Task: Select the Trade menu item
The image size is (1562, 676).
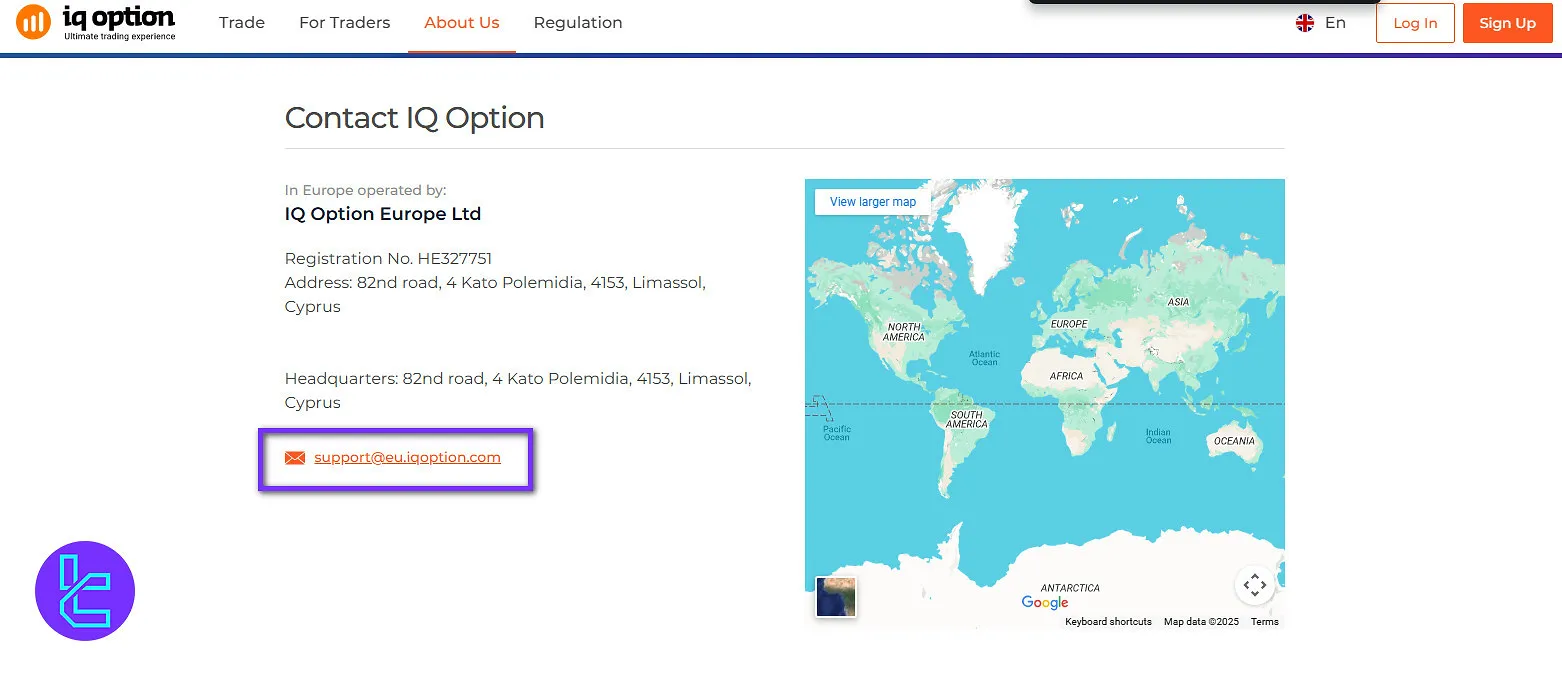Action: pyautogui.click(x=241, y=22)
